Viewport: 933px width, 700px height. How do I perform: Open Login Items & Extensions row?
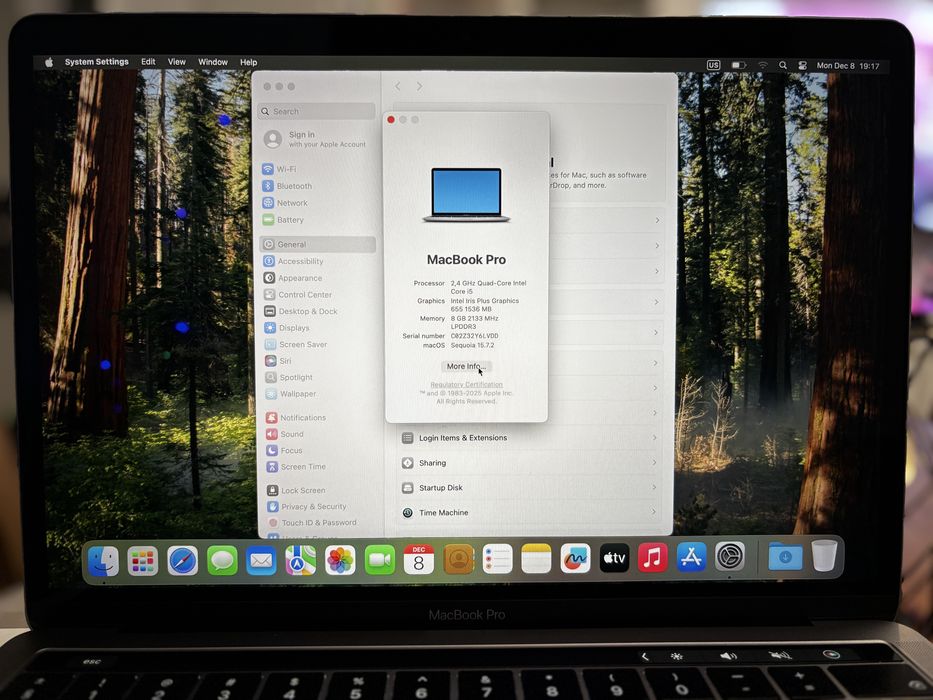tap(531, 438)
